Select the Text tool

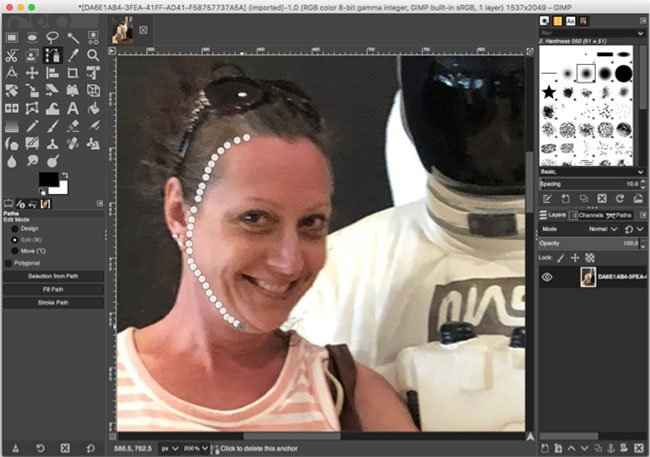74,107
